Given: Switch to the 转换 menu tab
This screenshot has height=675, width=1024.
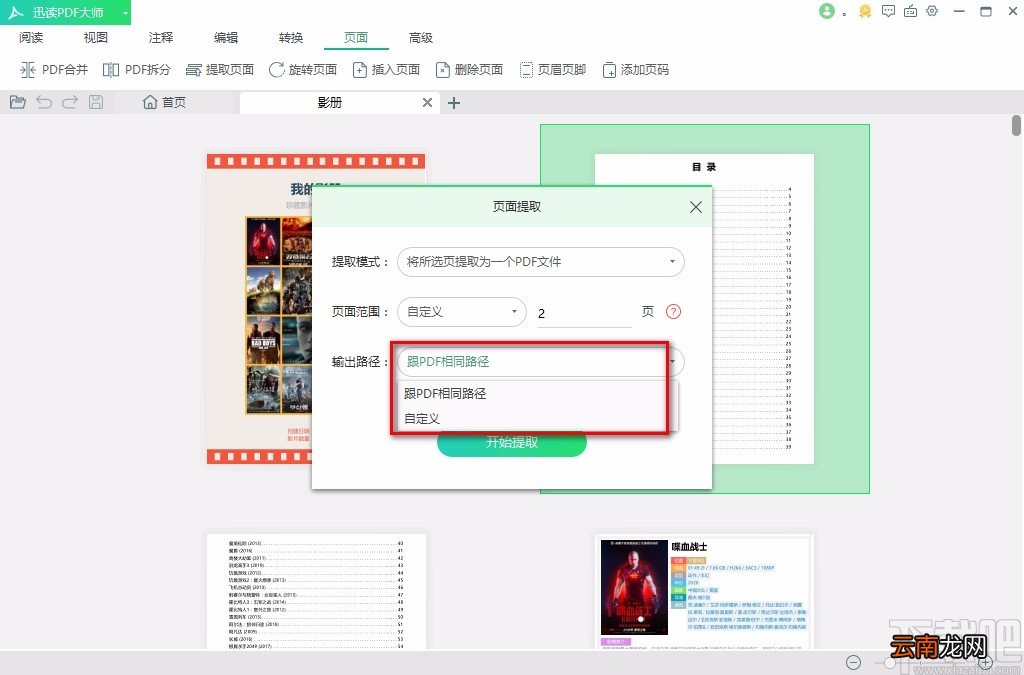Looking at the screenshot, I should (291, 38).
